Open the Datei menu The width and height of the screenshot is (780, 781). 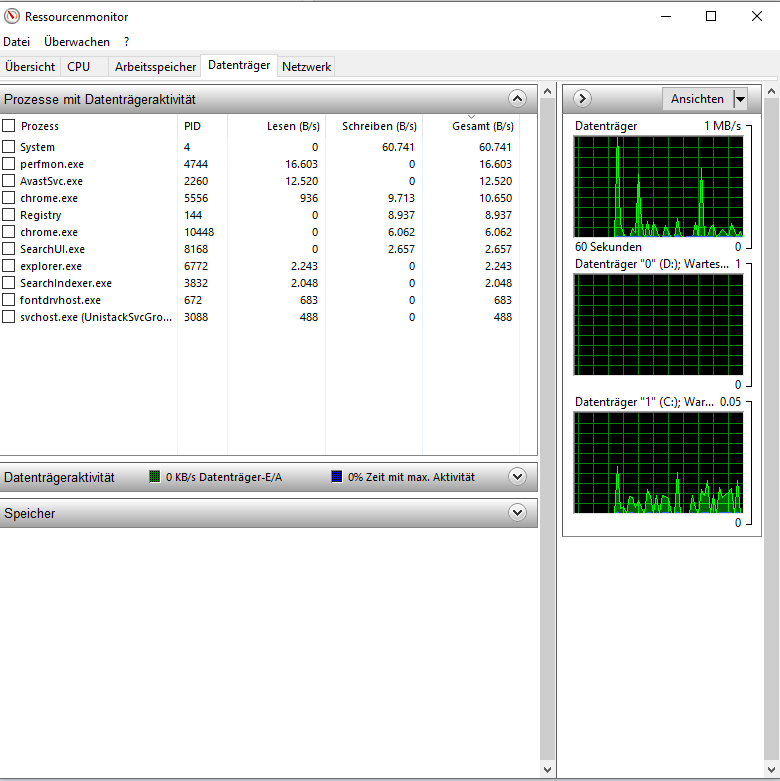[16, 42]
